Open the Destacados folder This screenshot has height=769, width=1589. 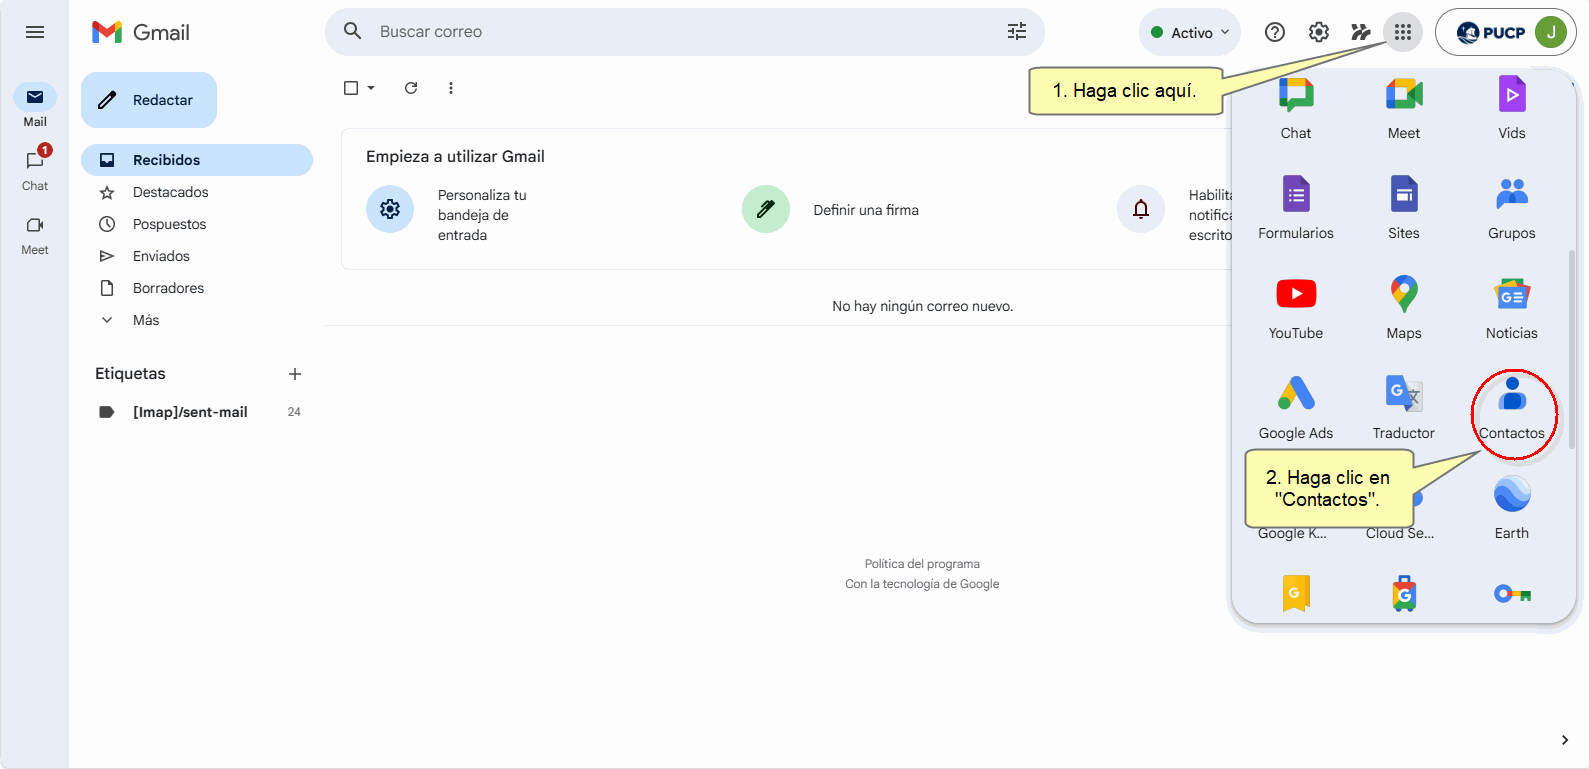point(170,192)
